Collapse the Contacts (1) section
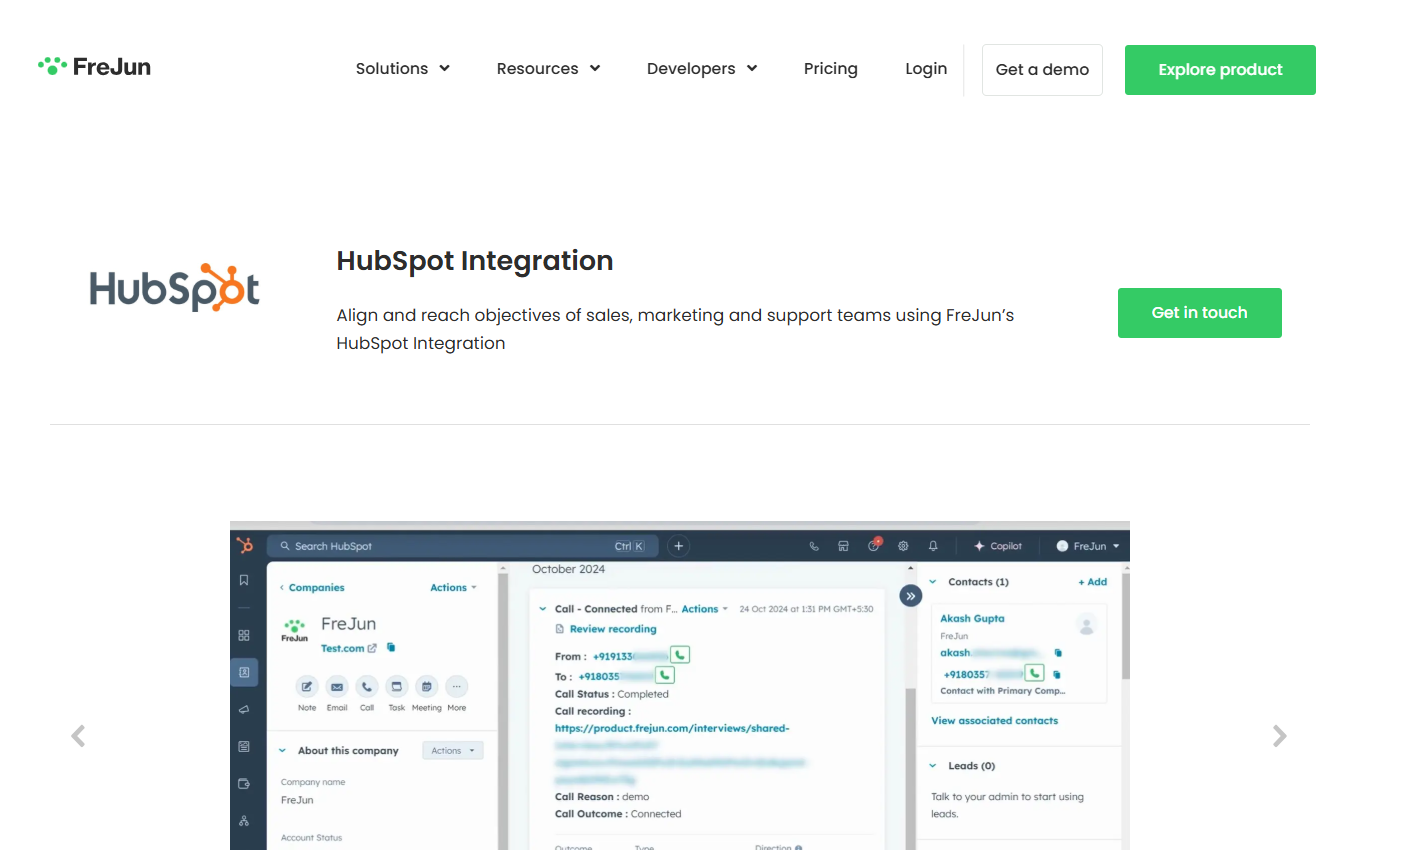Viewport: 1418px width, 850px height. 934,581
